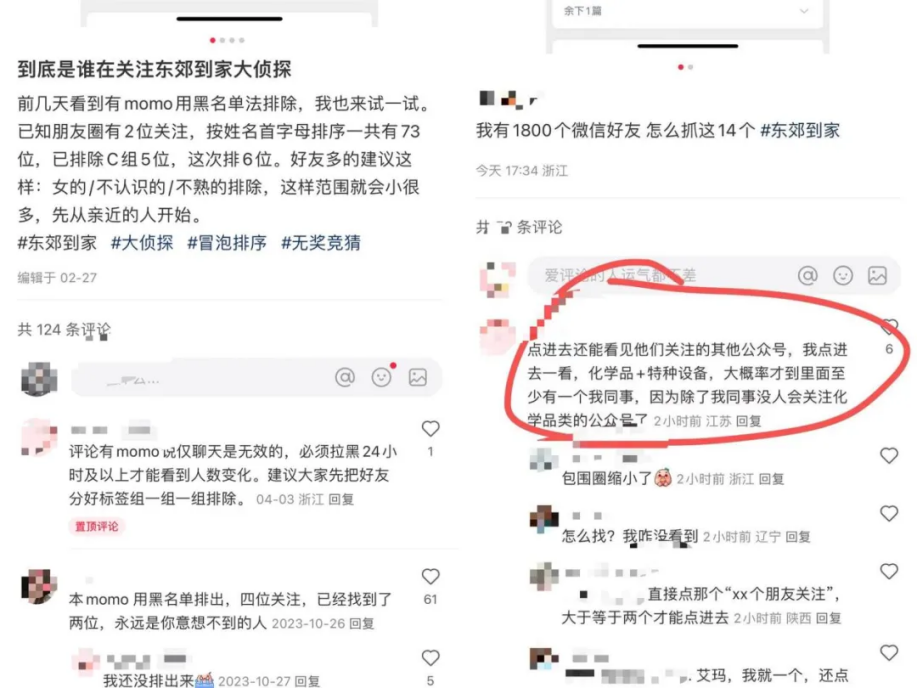Open emoji picker in right comment box
Viewport: 918px width, 688px height.
842,275
